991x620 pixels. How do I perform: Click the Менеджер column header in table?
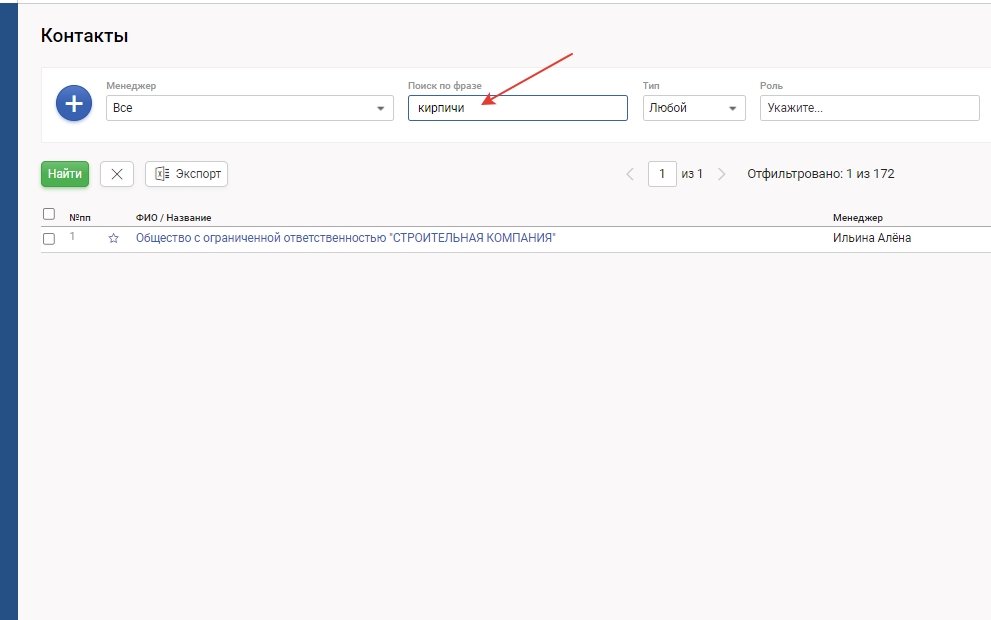pos(857,218)
